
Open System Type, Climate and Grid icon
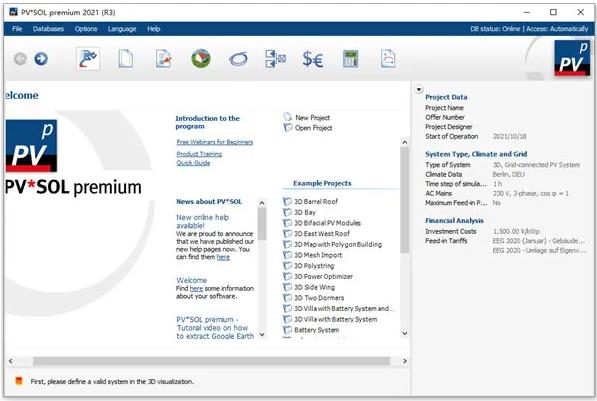(164, 59)
